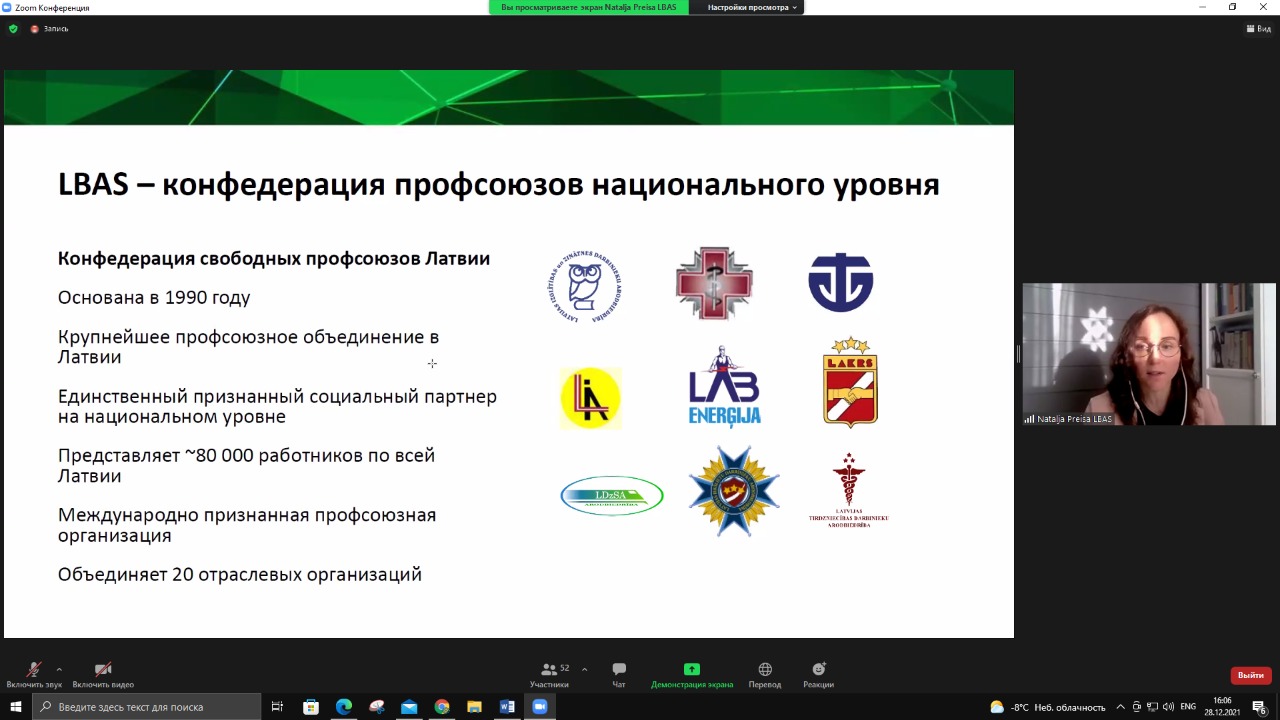Image resolution: width=1280 pixels, height=720 pixels.
Task: Click the blue circular JT union logo
Action: pos(840,282)
